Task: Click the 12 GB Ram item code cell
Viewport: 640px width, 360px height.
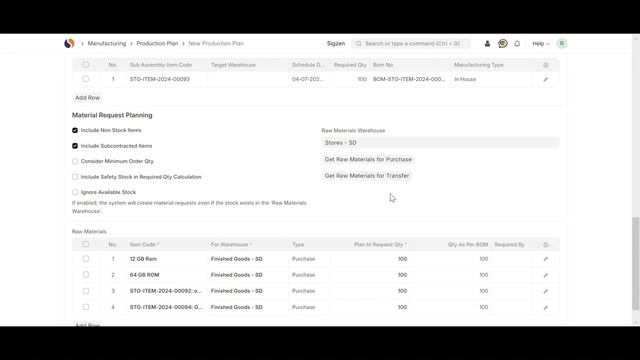Action: click(x=167, y=259)
